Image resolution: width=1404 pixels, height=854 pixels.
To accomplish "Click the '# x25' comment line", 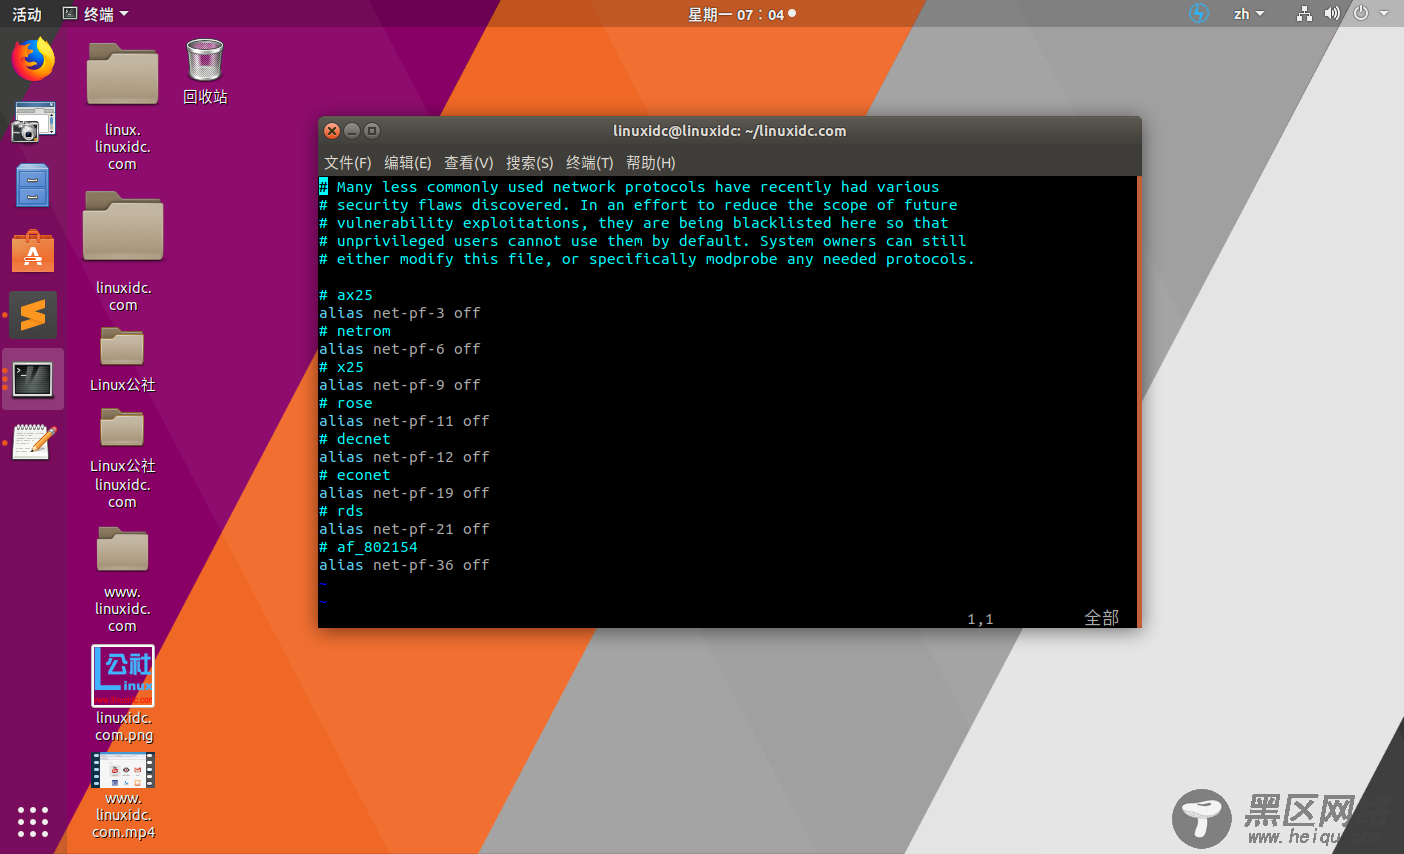I will click(x=341, y=367).
